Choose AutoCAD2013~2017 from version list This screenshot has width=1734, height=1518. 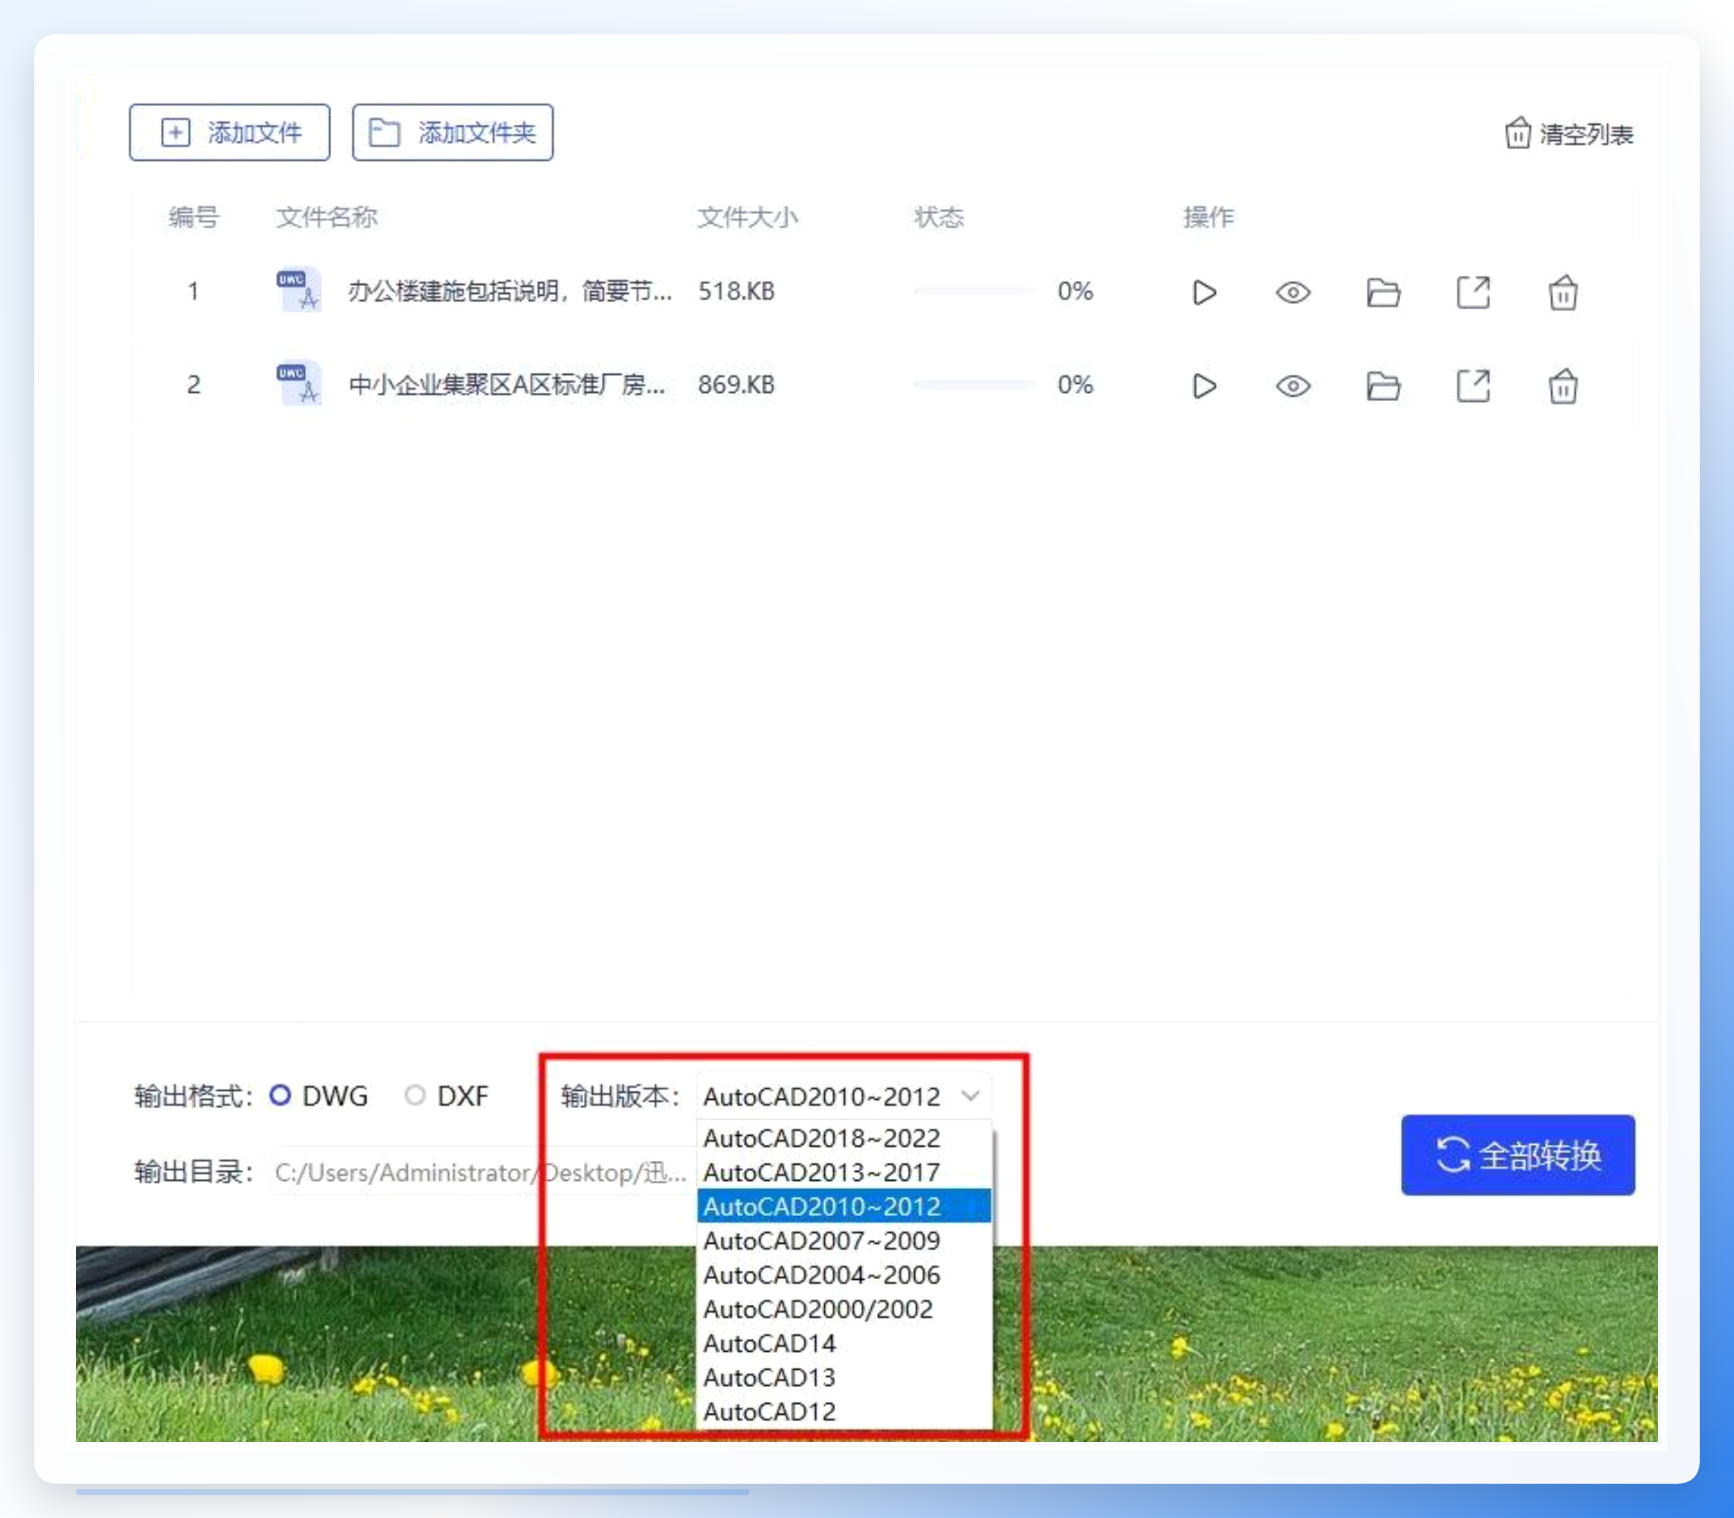844,1172
